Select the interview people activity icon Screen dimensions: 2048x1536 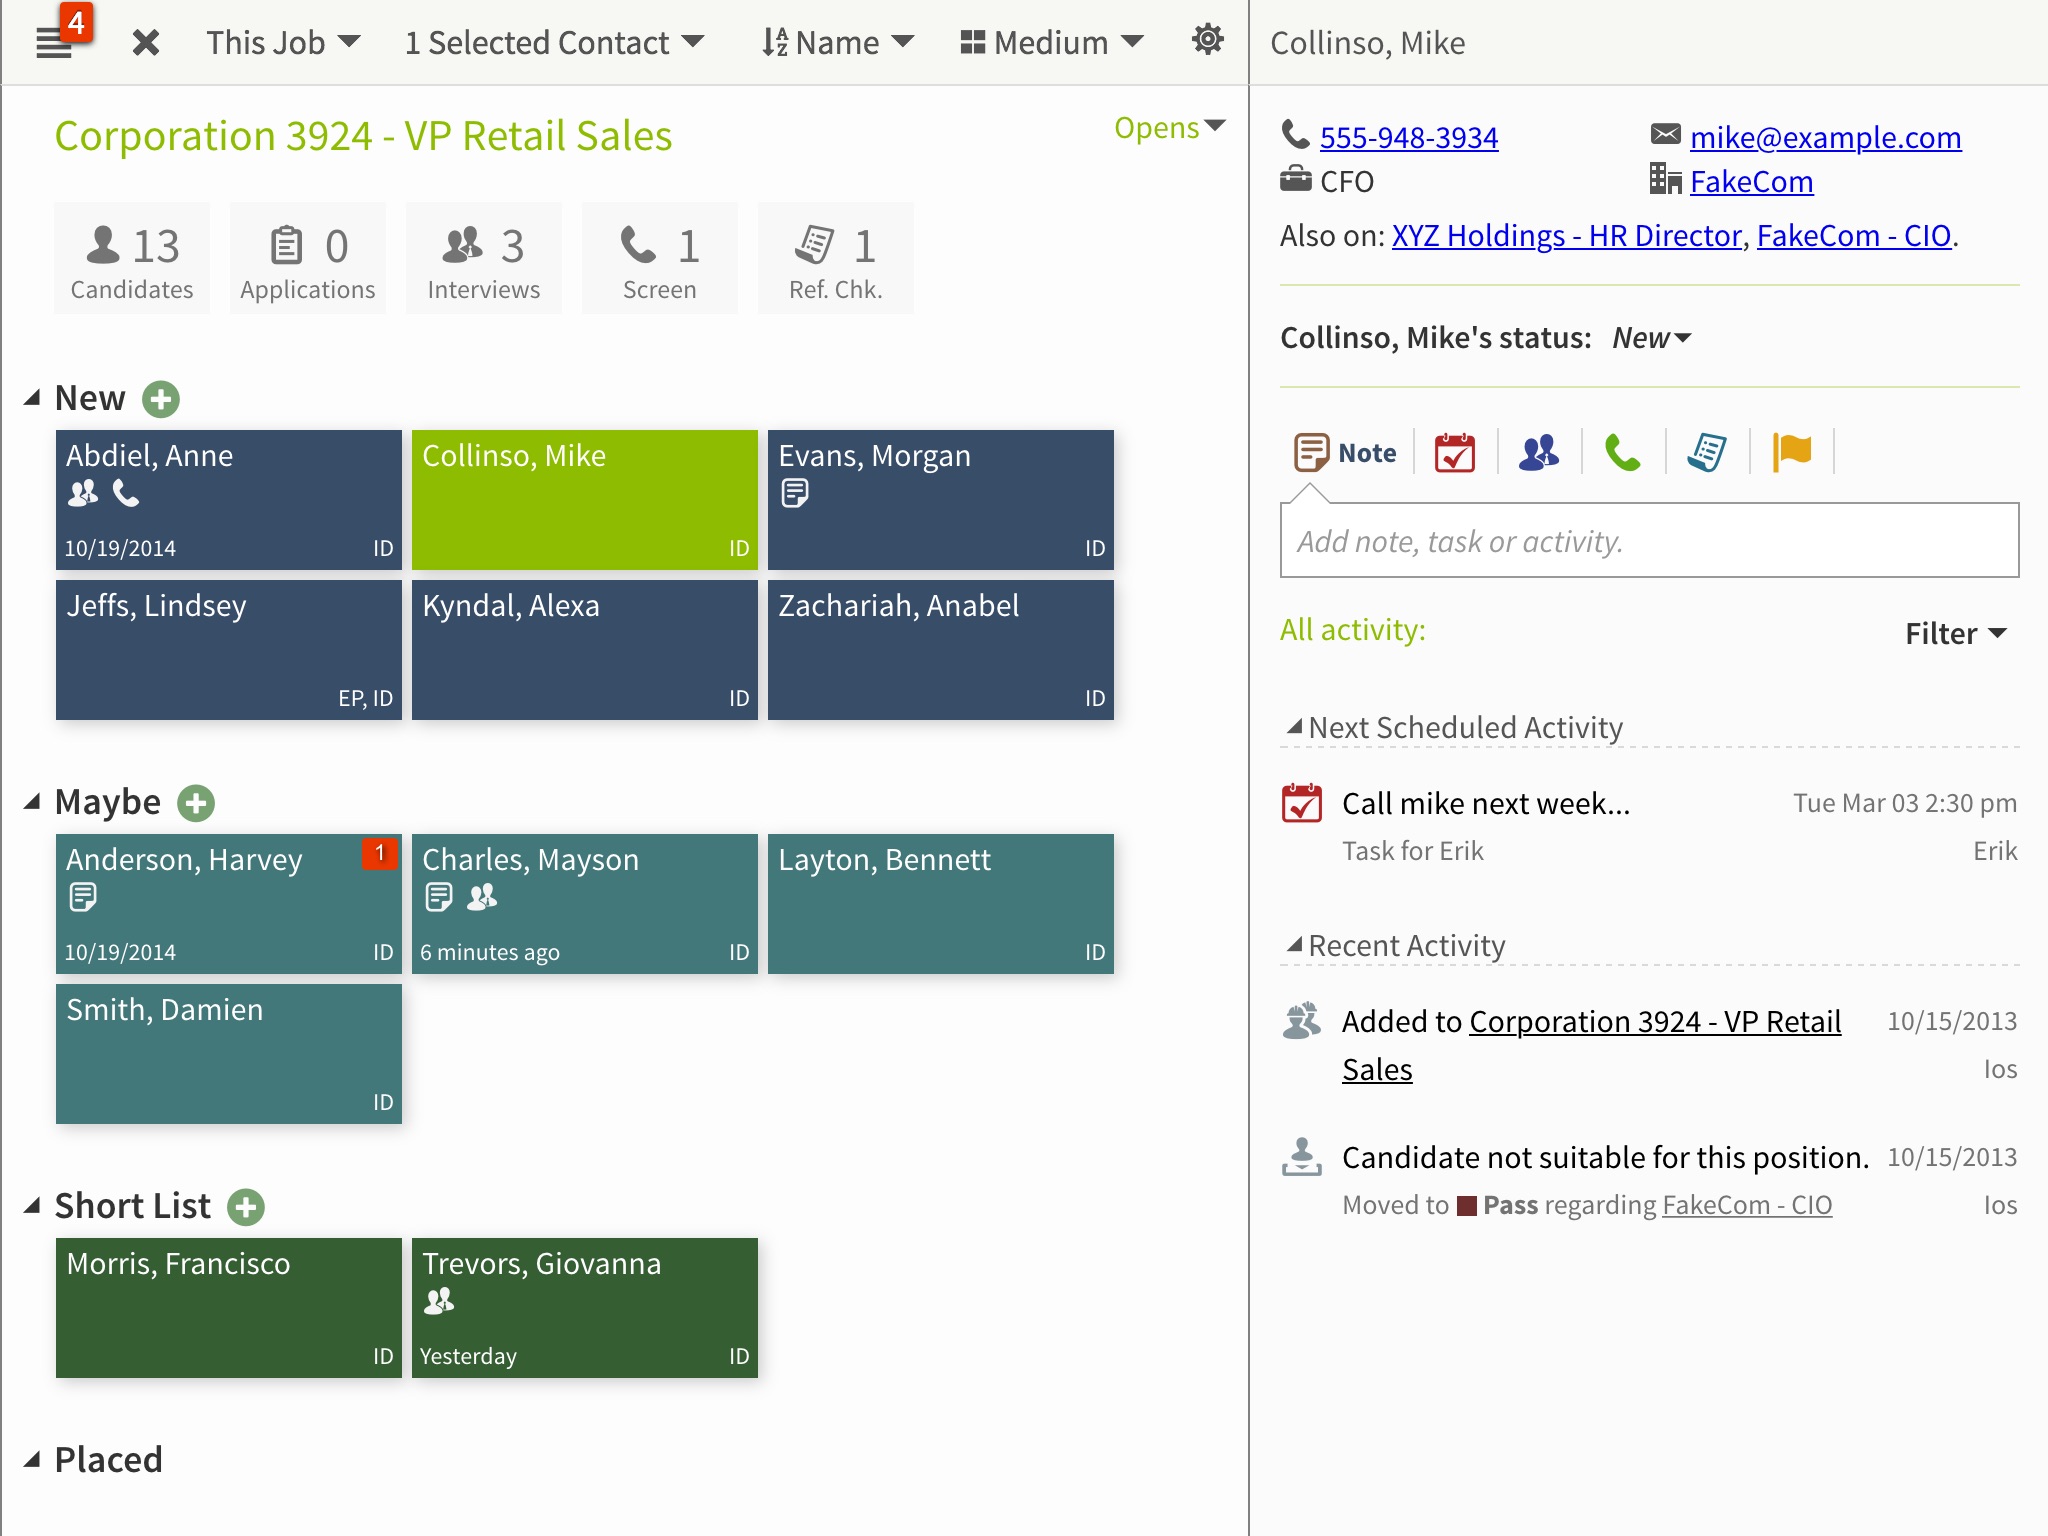1539,453
